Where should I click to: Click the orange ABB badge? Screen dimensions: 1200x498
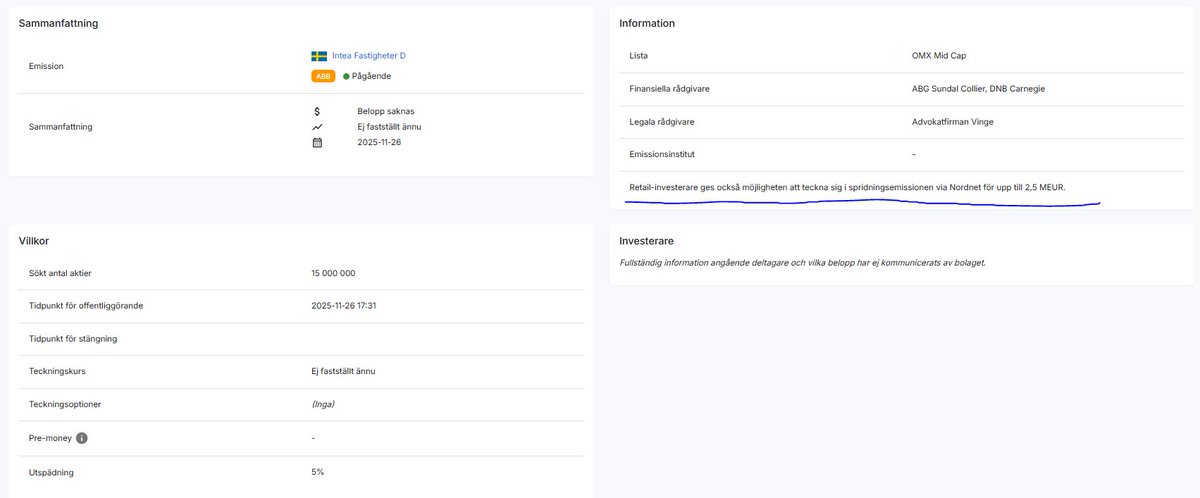click(x=322, y=76)
